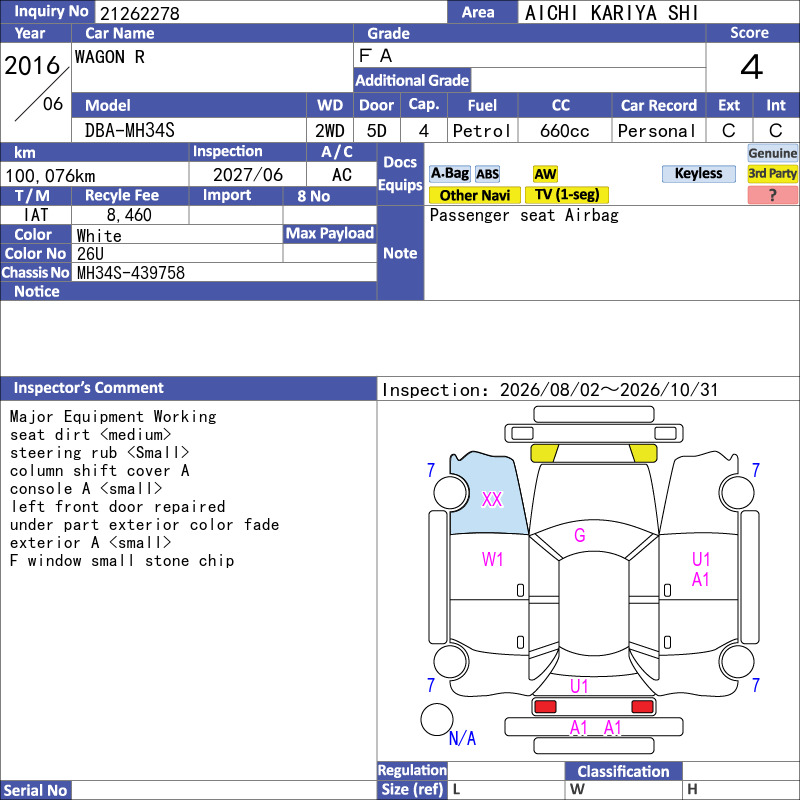
Task: Click the Chassis No value MH34S-439758
Action: coord(131,272)
